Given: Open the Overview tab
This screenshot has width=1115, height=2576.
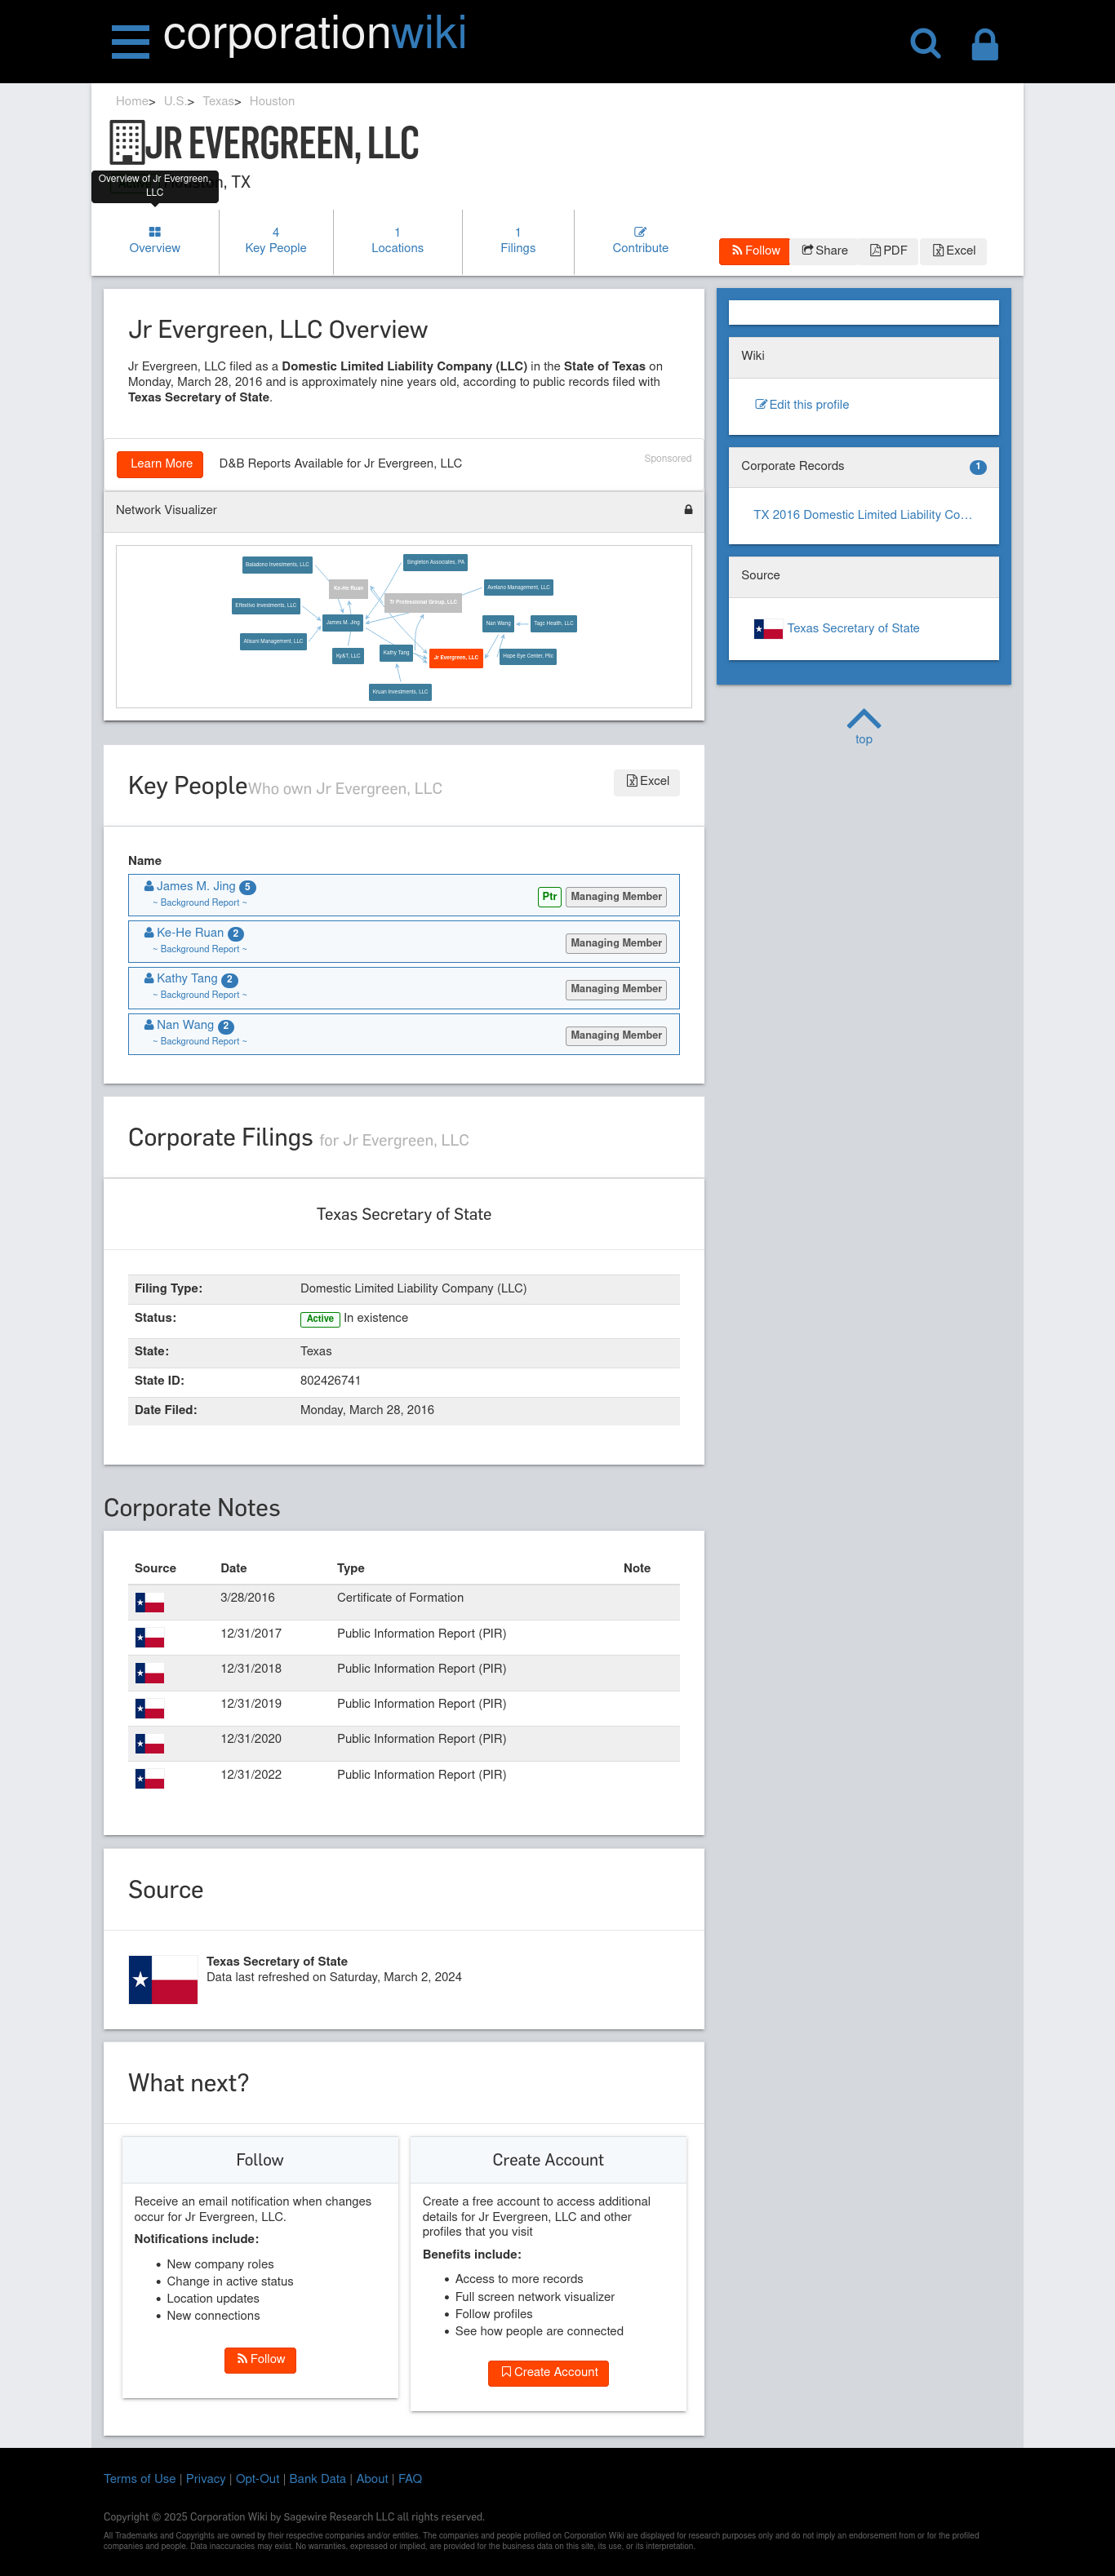Looking at the screenshot, I should point(155,241).
